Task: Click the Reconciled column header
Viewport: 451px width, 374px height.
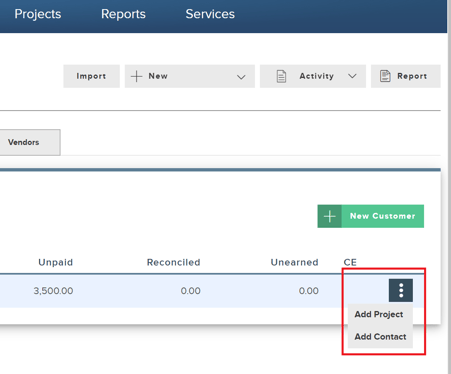Action: (174, 262)
